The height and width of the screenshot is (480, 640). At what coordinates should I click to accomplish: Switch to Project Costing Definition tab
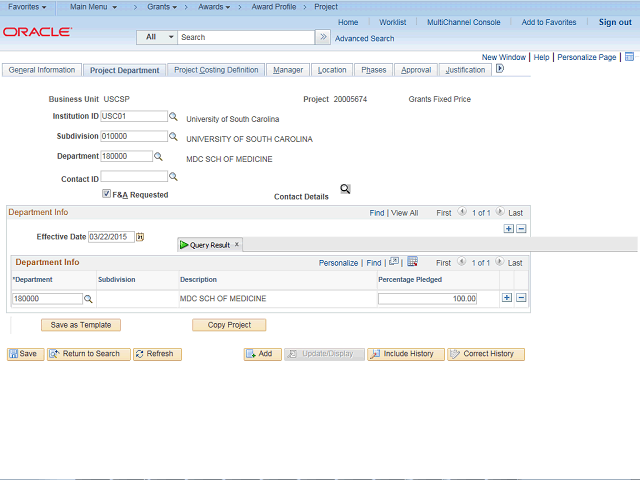pyautogui.click(x=216, y=70)
